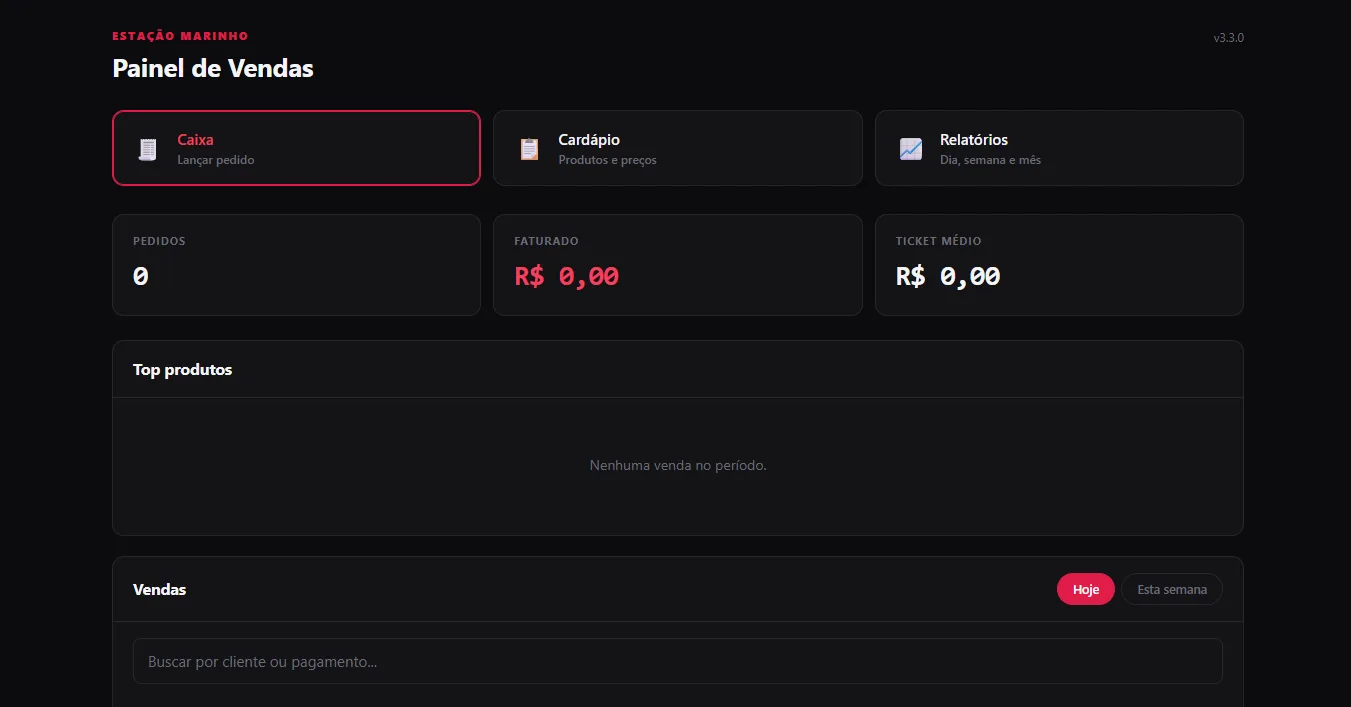Switch sales filter to Esta semana
The image size is (1351, 707).
coord(1172,589)
